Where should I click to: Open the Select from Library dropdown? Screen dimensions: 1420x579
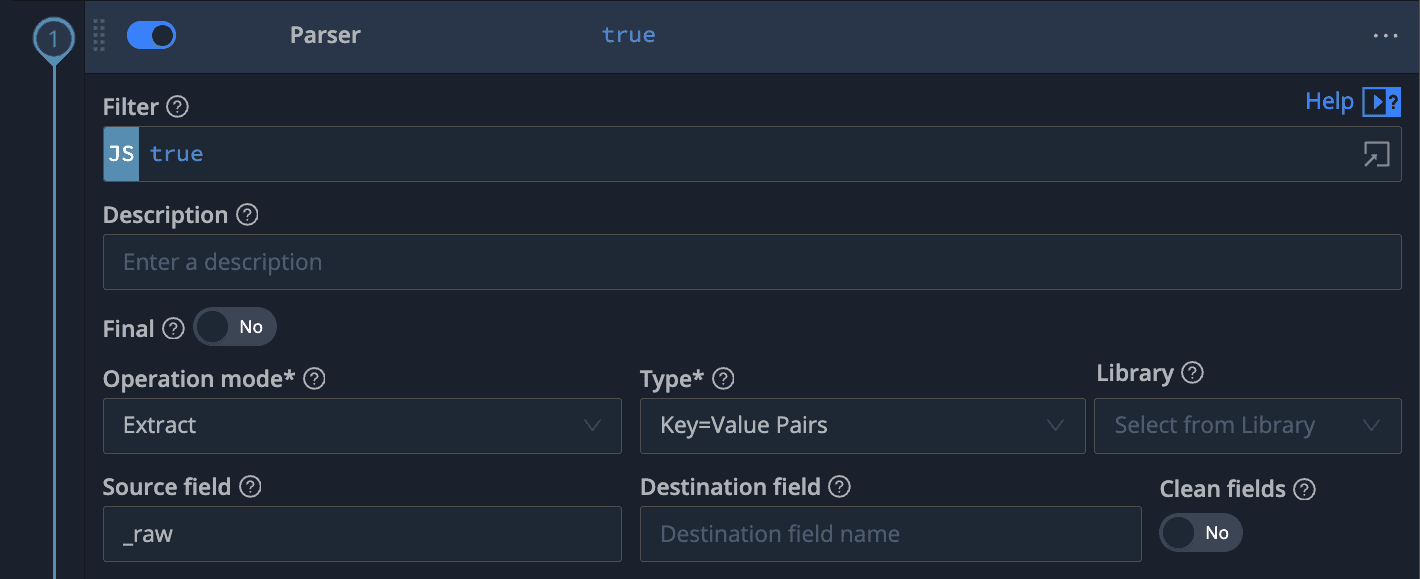pos(1247,426)
